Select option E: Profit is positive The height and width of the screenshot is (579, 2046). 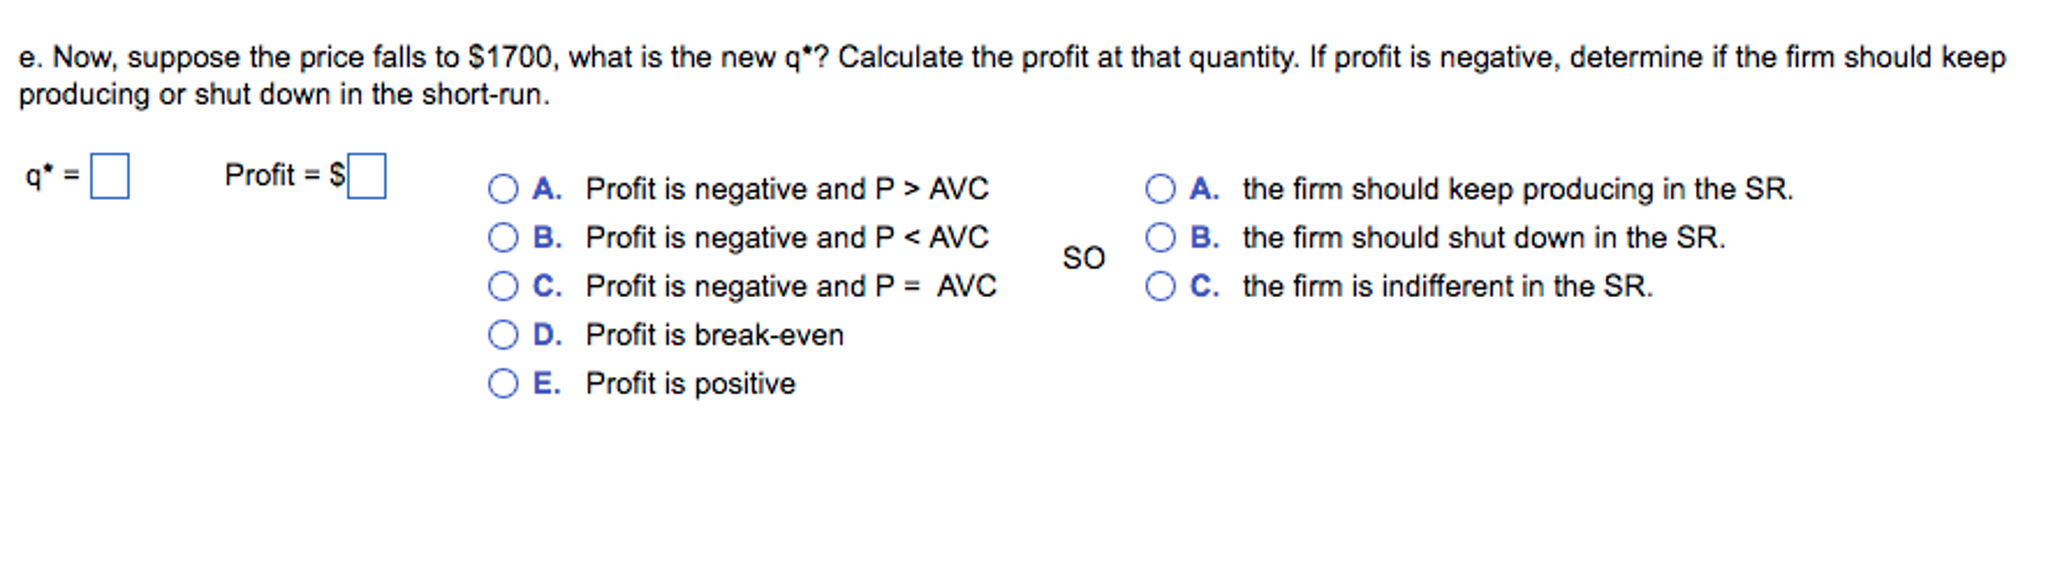pyautogui.click(x=505, y=383)
